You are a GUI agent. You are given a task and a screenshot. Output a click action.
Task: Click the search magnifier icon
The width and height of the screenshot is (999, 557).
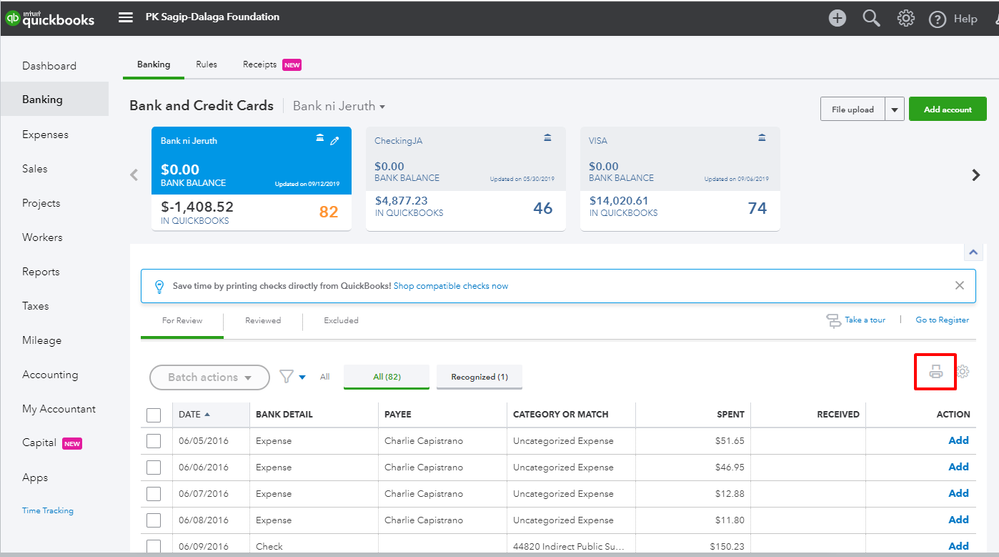click(871, 18)
